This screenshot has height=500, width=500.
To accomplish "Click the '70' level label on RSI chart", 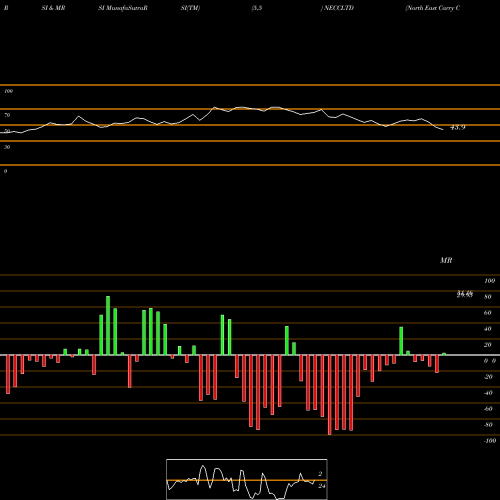I will (7, 115).
